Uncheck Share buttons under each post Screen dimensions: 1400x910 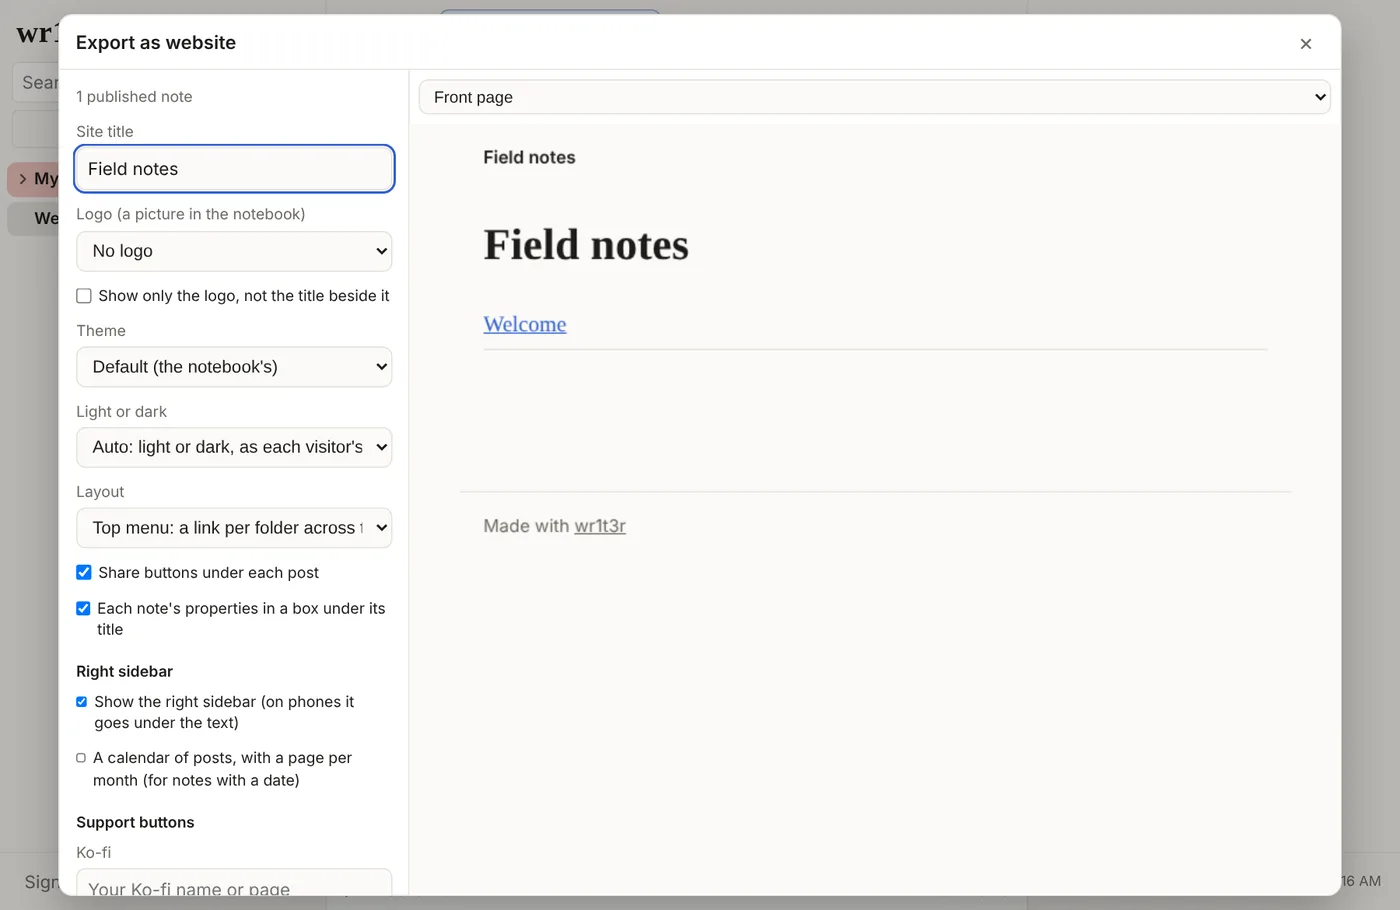[x=84, y=573]
